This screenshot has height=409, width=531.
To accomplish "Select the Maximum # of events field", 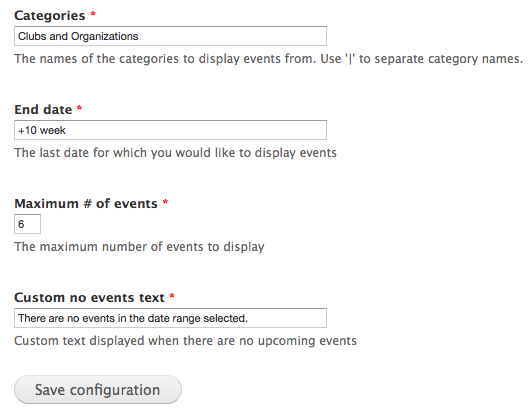I will pos(27,224).
